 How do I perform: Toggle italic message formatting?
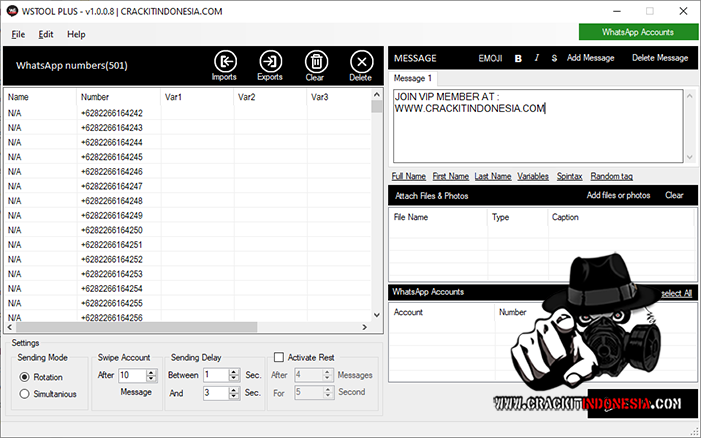click(x=537, y=58)
